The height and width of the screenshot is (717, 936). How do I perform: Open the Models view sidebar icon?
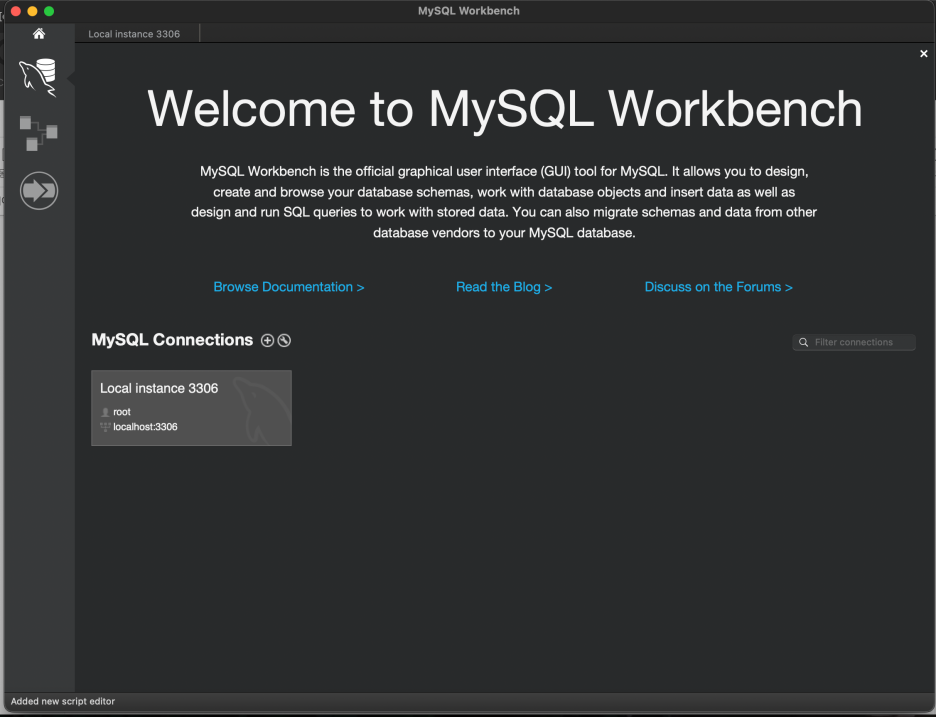38,133
